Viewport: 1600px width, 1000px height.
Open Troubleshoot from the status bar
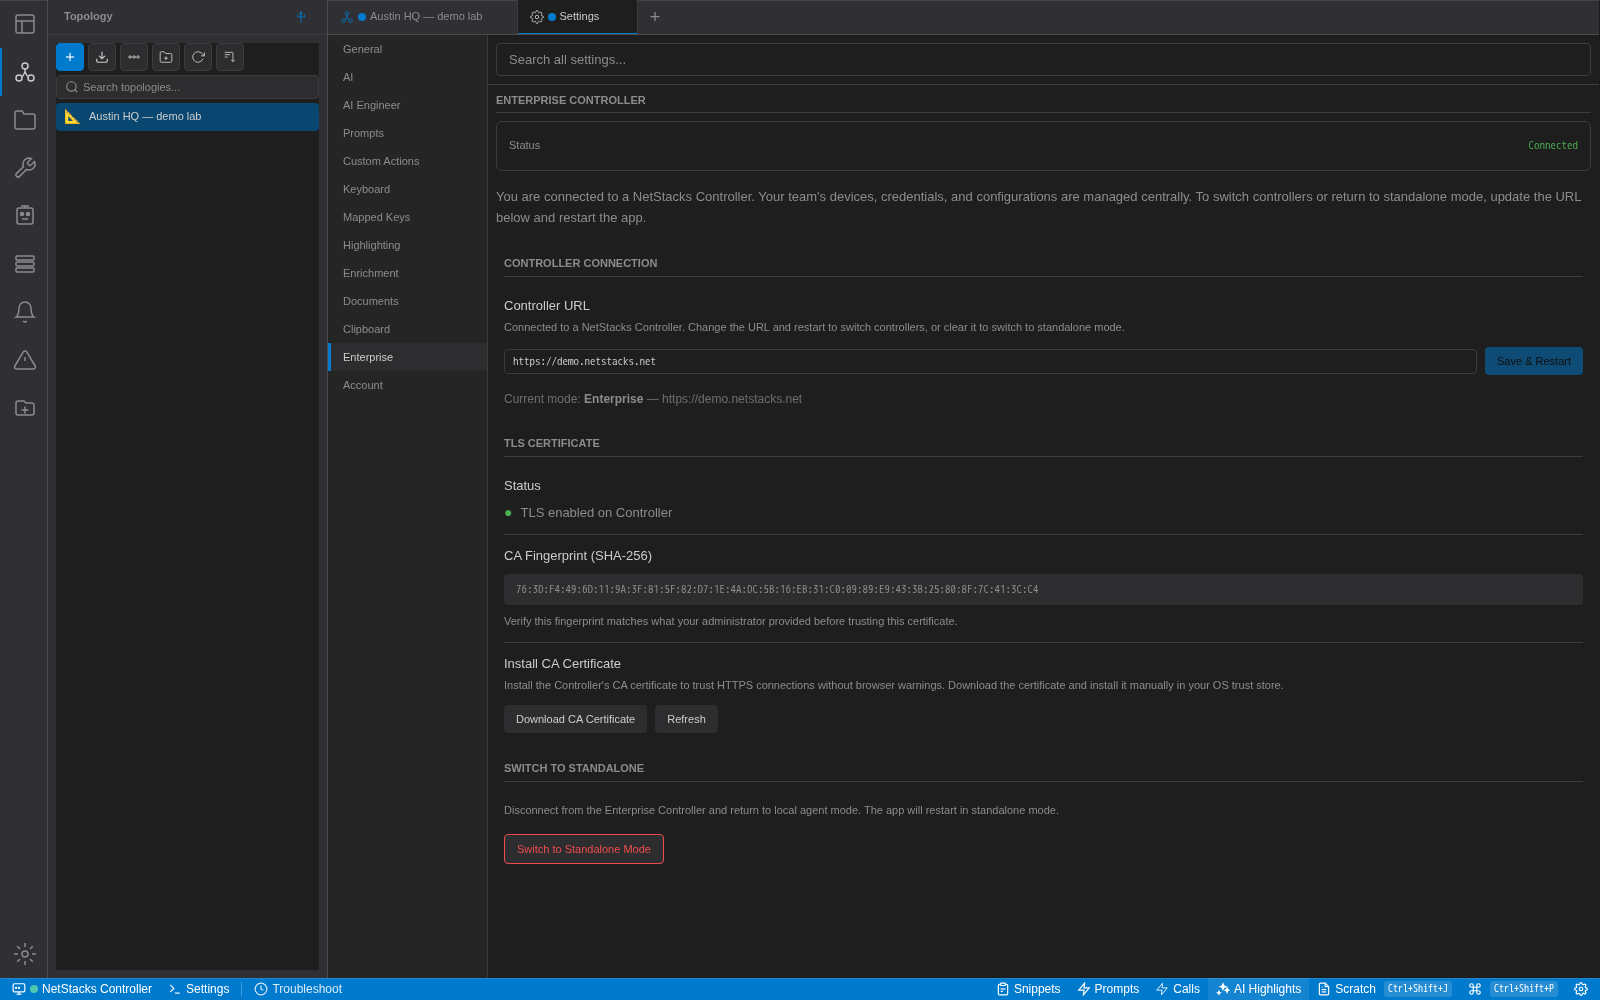click(298, 989)
